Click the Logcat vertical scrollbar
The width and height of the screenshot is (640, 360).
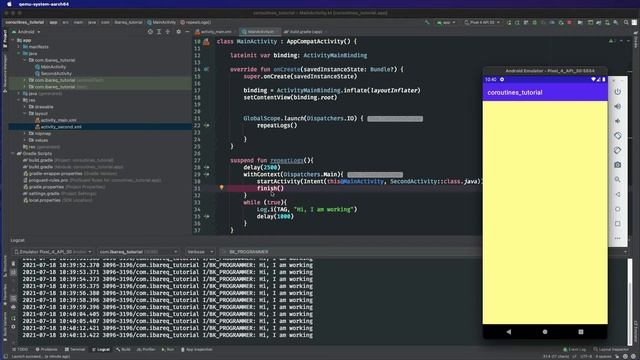630,301
